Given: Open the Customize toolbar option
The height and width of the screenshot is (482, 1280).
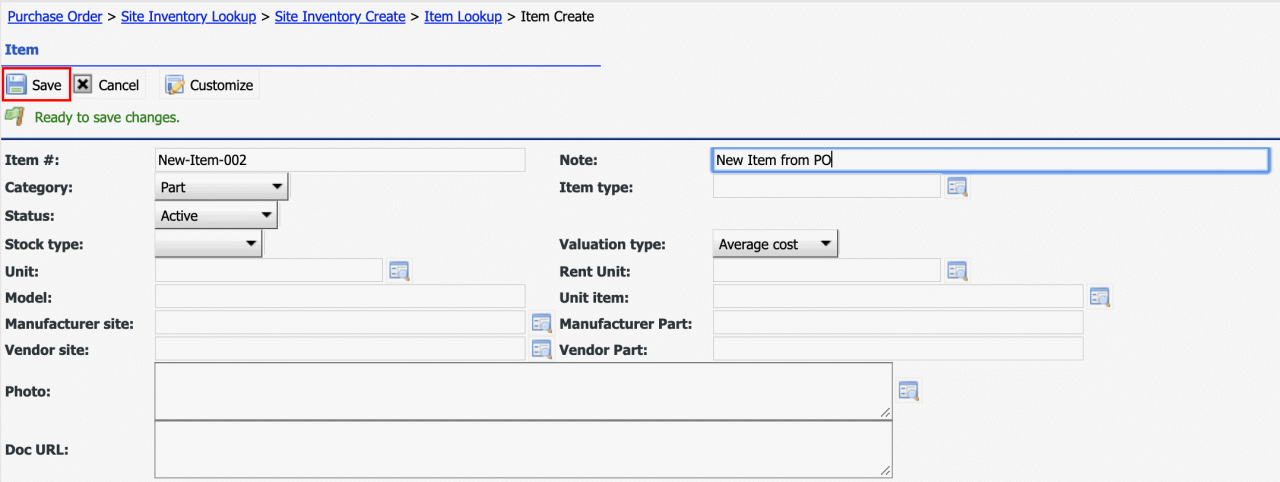Looking at the screenshot, I should coord(209,85).
